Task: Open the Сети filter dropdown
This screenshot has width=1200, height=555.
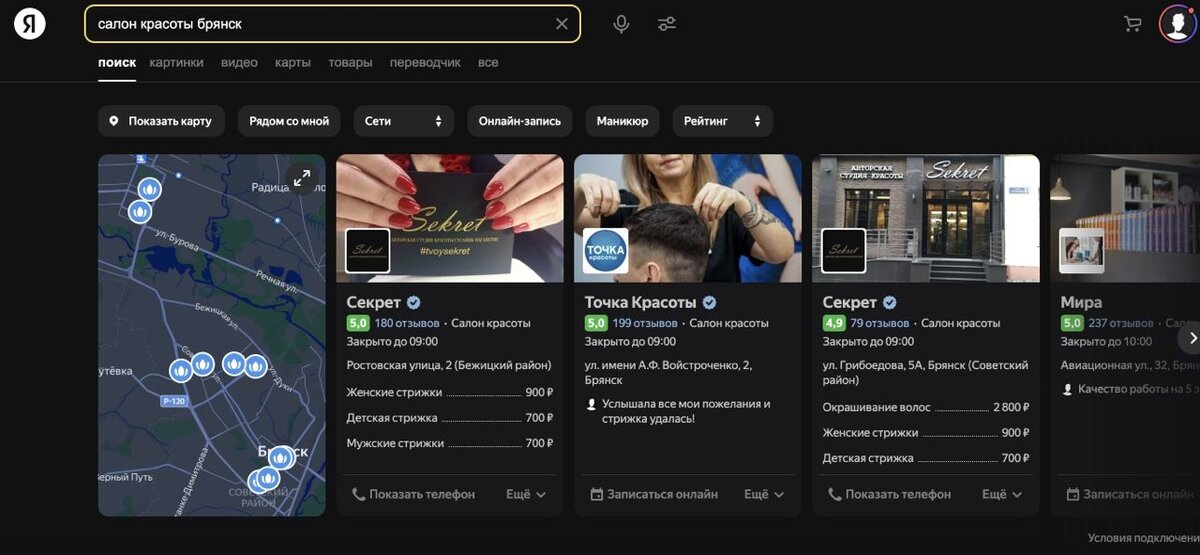Action: 404,121
